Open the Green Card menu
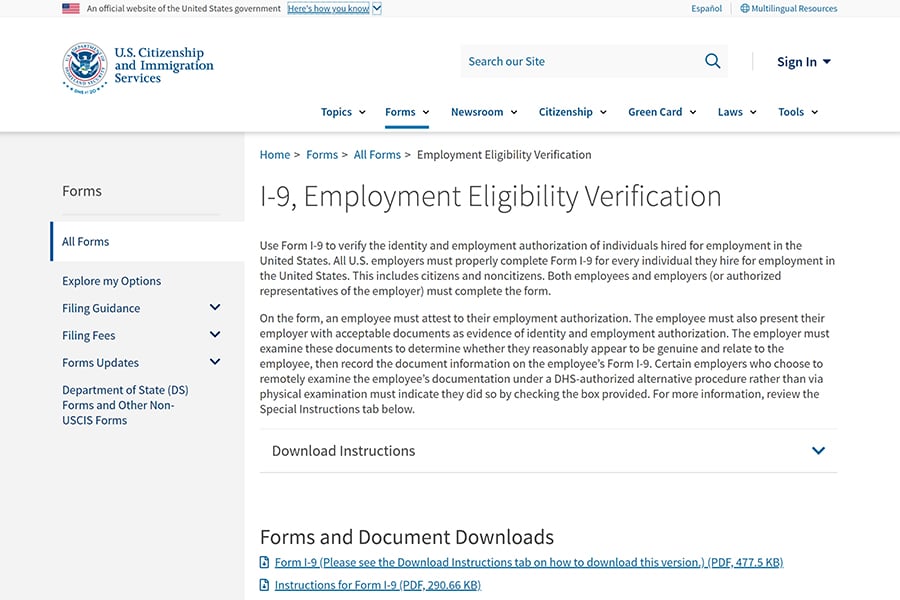 (662, 112)
